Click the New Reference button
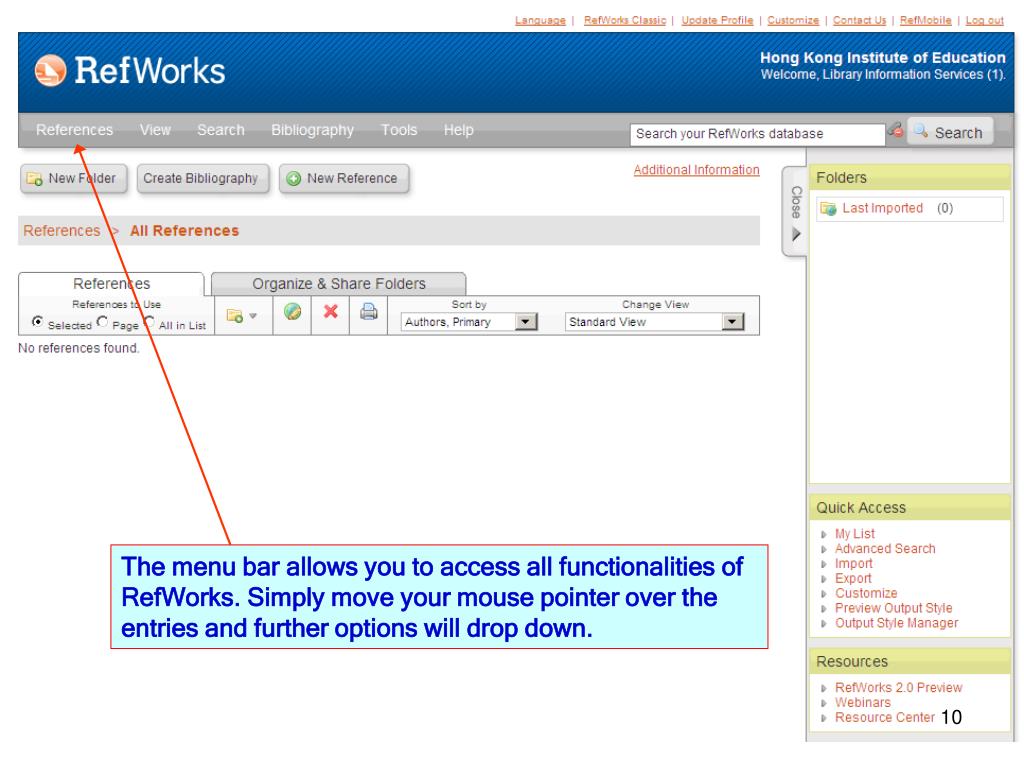The width and height of the screenshot is (1024, 768). pyautogui.click(x=344, y=178)
